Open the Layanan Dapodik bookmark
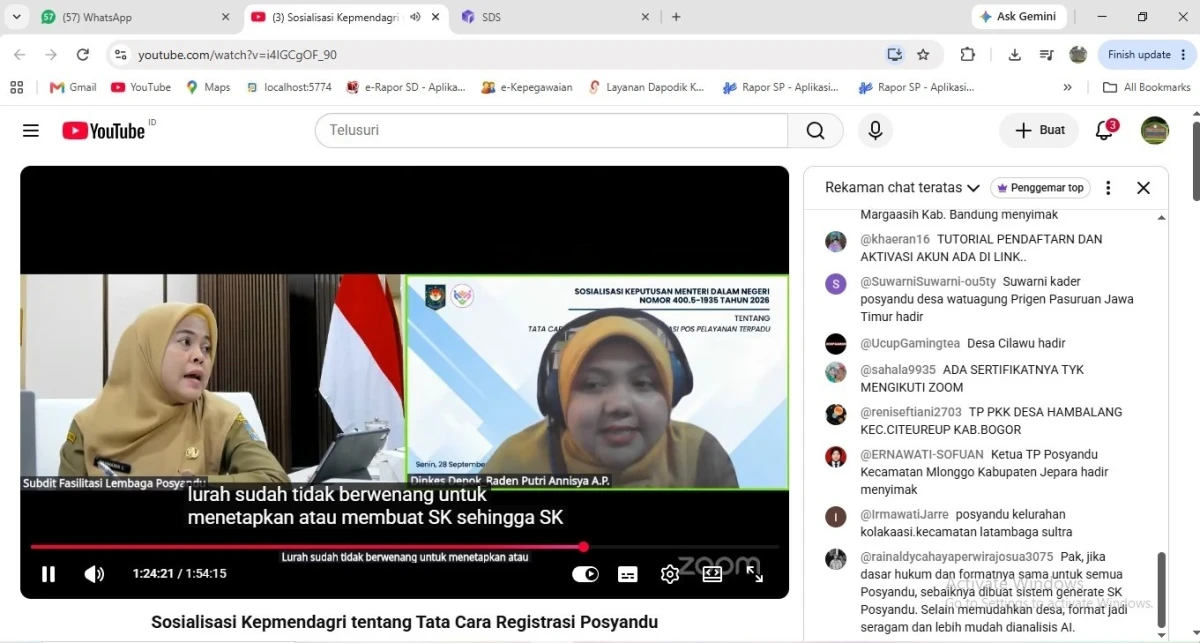Screen dimensions: 1200x643 tap(647, 87)
